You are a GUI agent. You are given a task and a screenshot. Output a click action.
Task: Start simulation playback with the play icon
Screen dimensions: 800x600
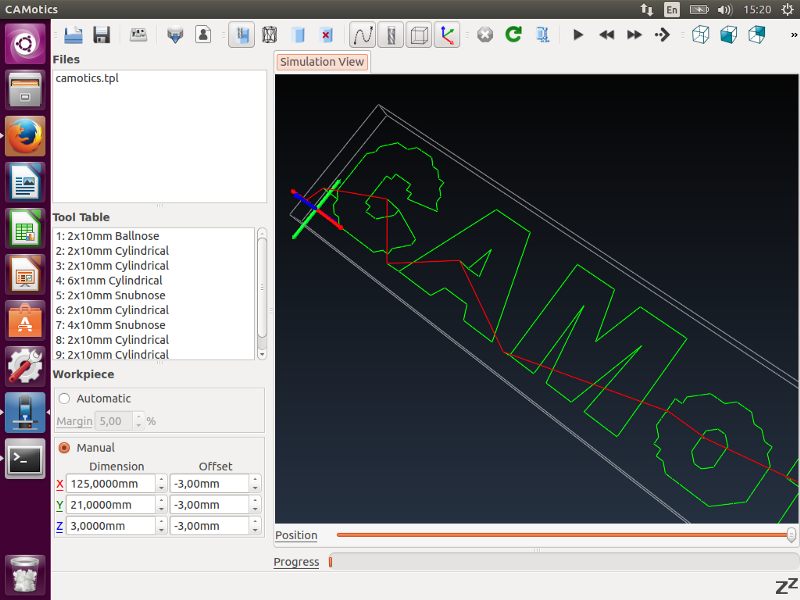pos(578,35)
